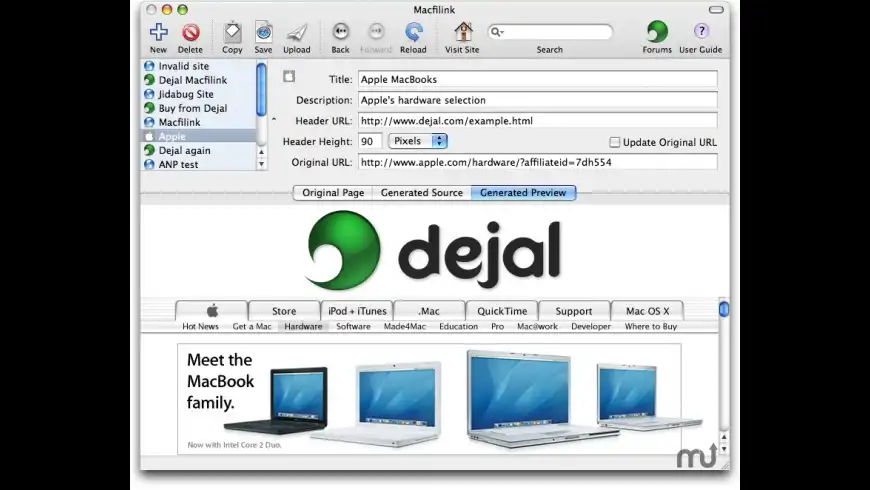Click the Hot News link
The height and width of the screenshot is (490, 870).
pos(200,326)
